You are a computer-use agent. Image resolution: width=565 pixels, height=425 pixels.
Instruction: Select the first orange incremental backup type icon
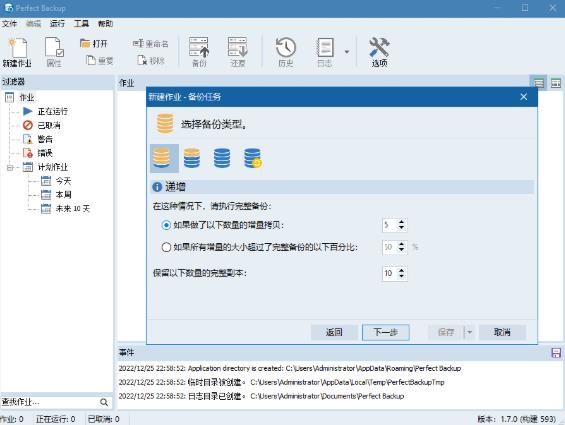(x=164, y=158)
